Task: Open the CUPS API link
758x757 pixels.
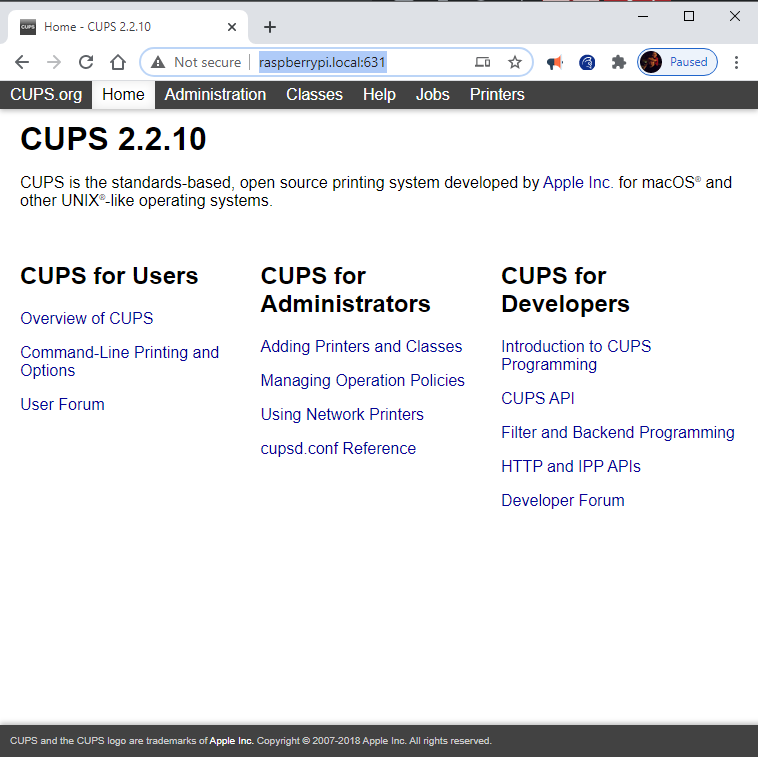Action: (538, 398)
